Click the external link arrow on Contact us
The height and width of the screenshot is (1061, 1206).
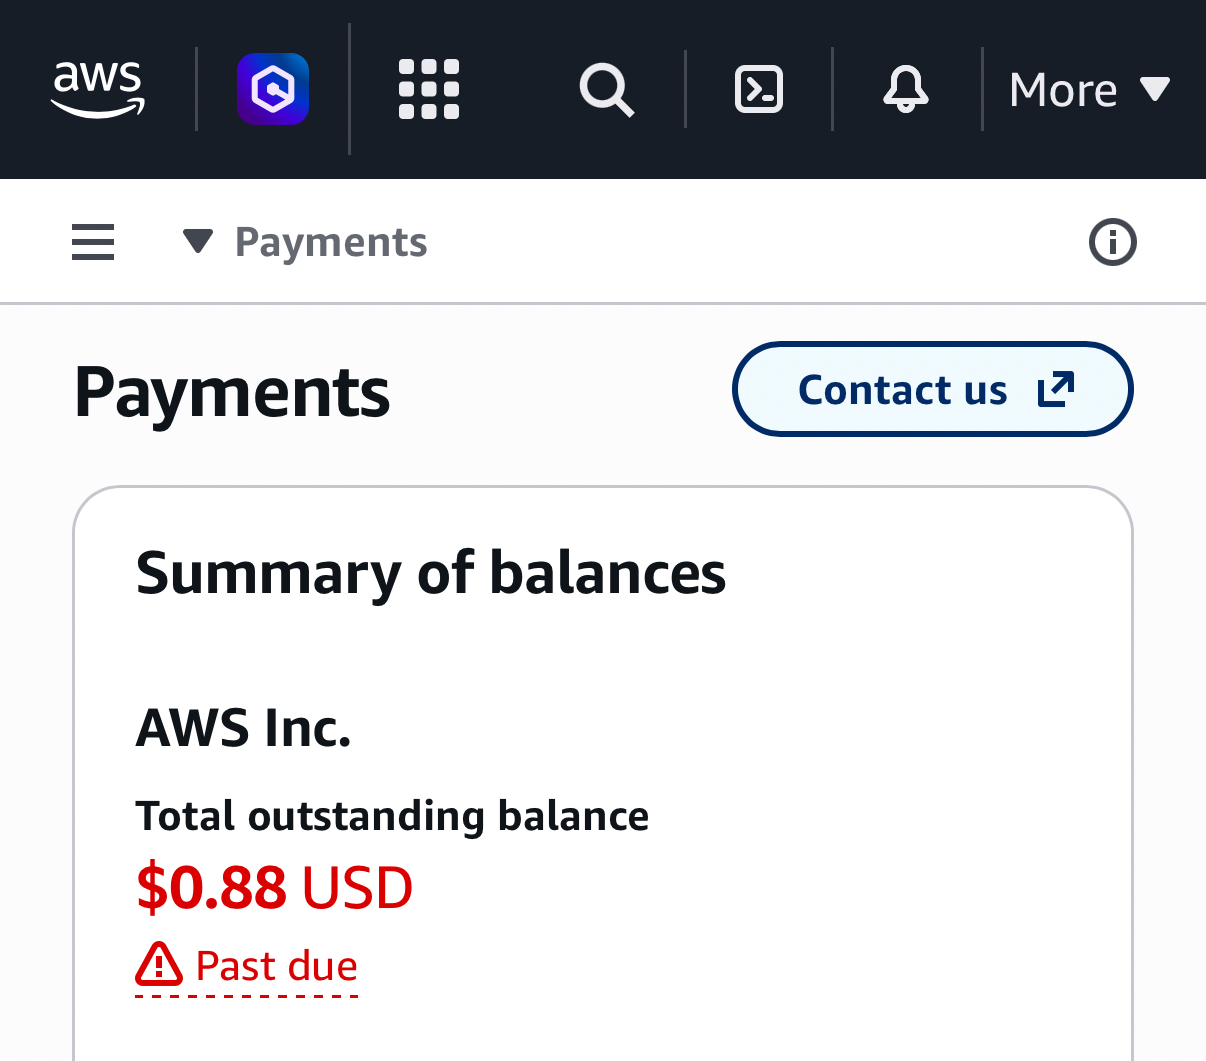(1056, 390)
